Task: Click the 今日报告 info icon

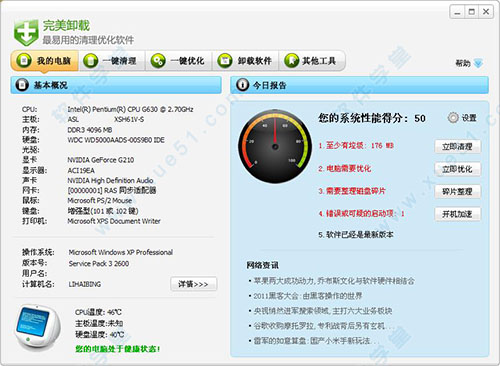Action: click(x=242, y=85)
